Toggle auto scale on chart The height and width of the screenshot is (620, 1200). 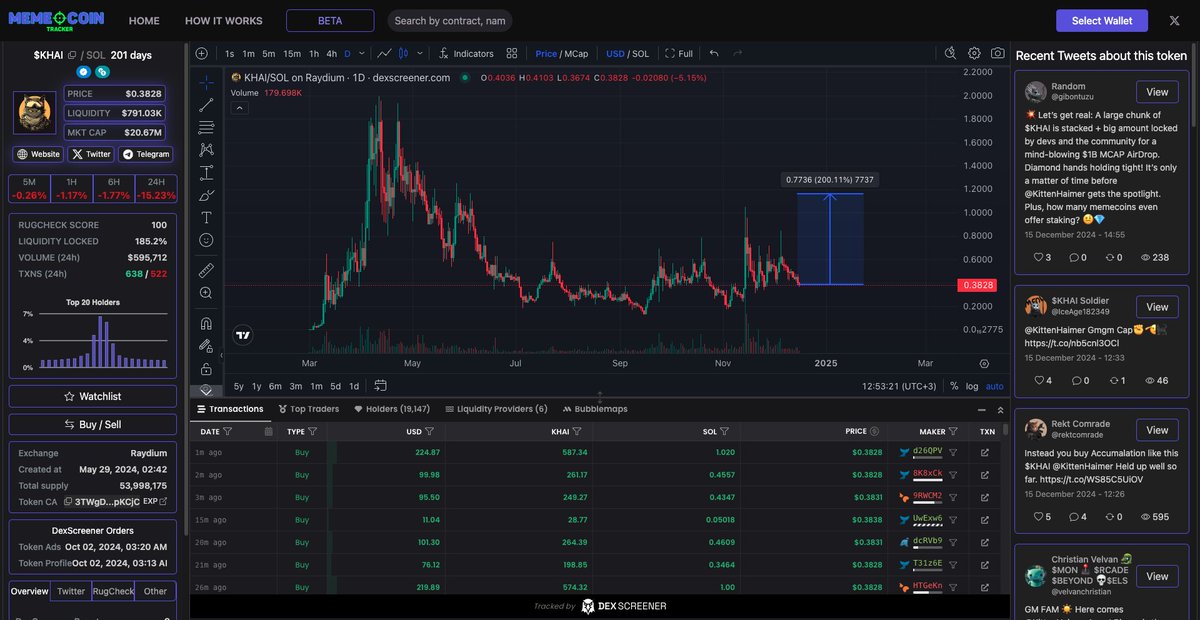tap(995, 386)
